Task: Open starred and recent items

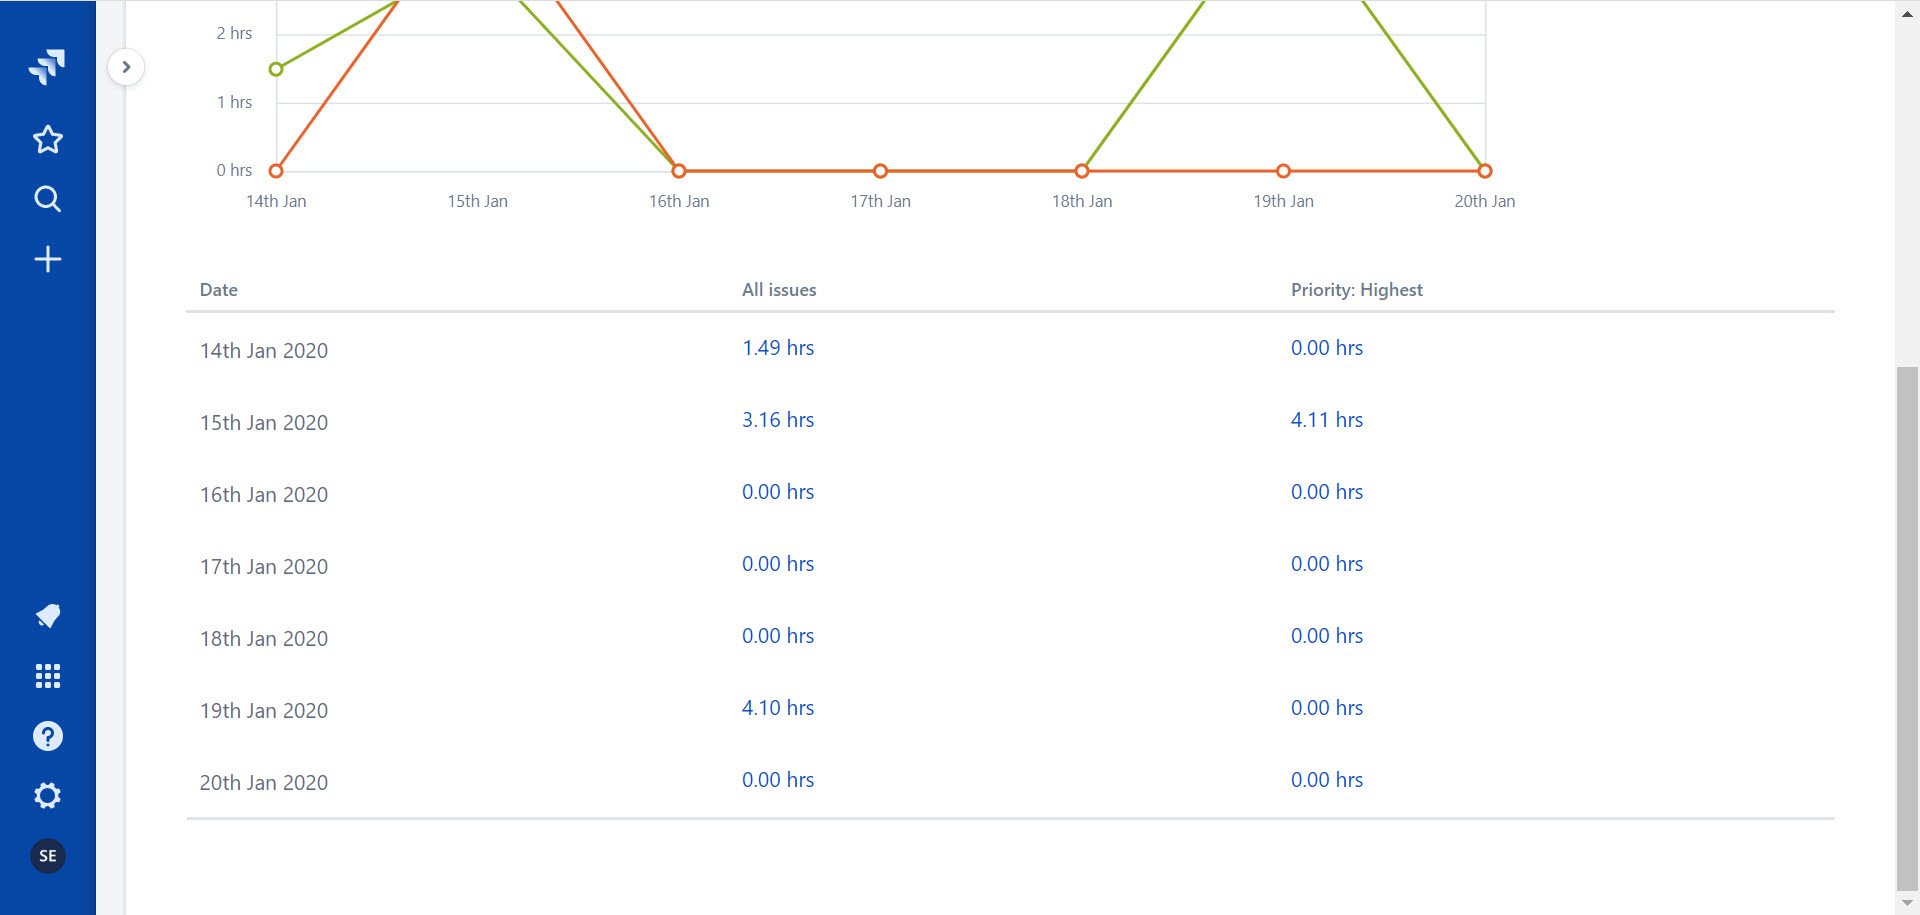Action: click(47, 139)
